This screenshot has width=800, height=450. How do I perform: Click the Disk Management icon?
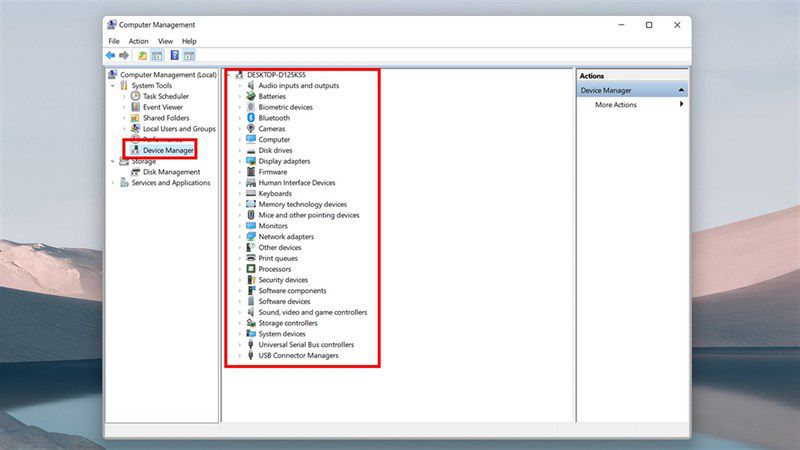point(135,172)
